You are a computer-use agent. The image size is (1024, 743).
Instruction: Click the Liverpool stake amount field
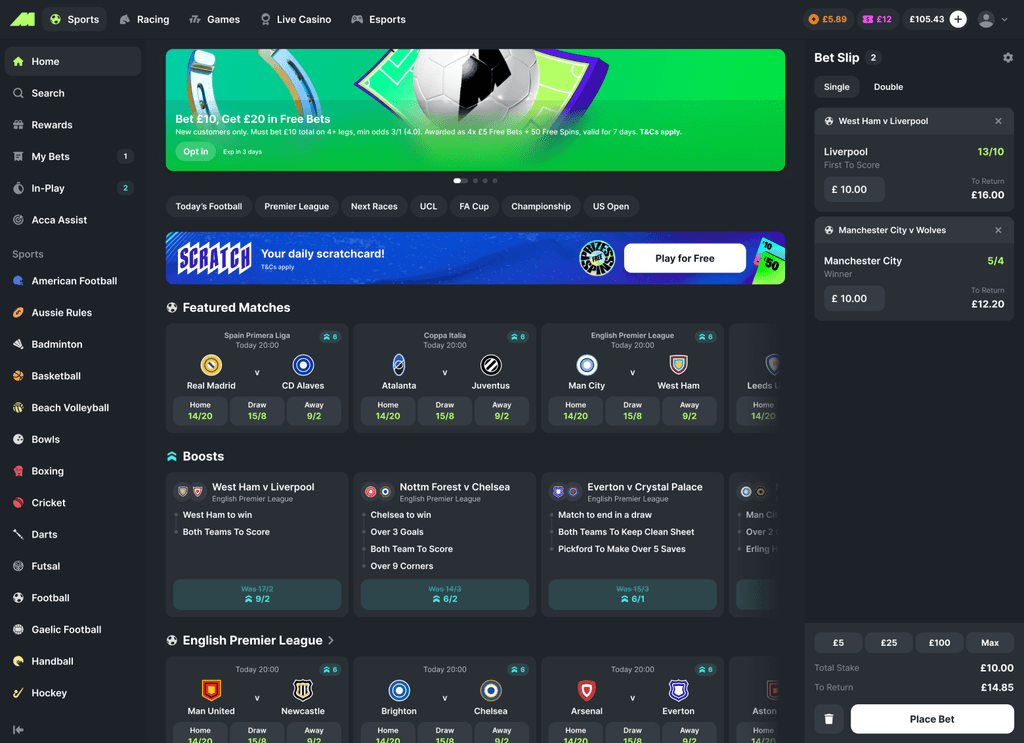[x=854, y=189]
